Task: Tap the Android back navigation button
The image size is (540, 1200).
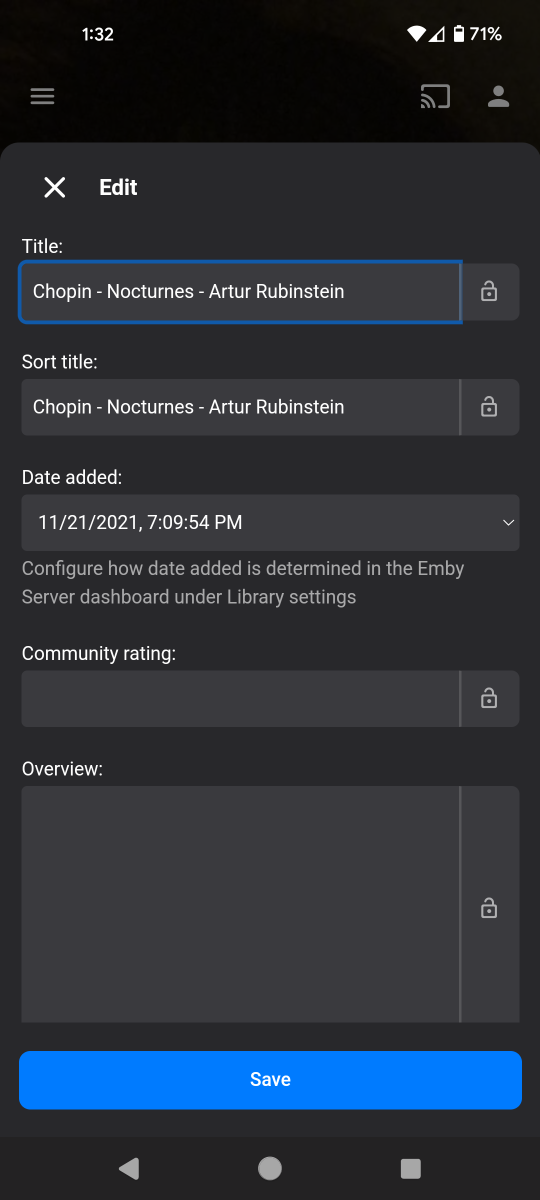Action: [128, 1168]
